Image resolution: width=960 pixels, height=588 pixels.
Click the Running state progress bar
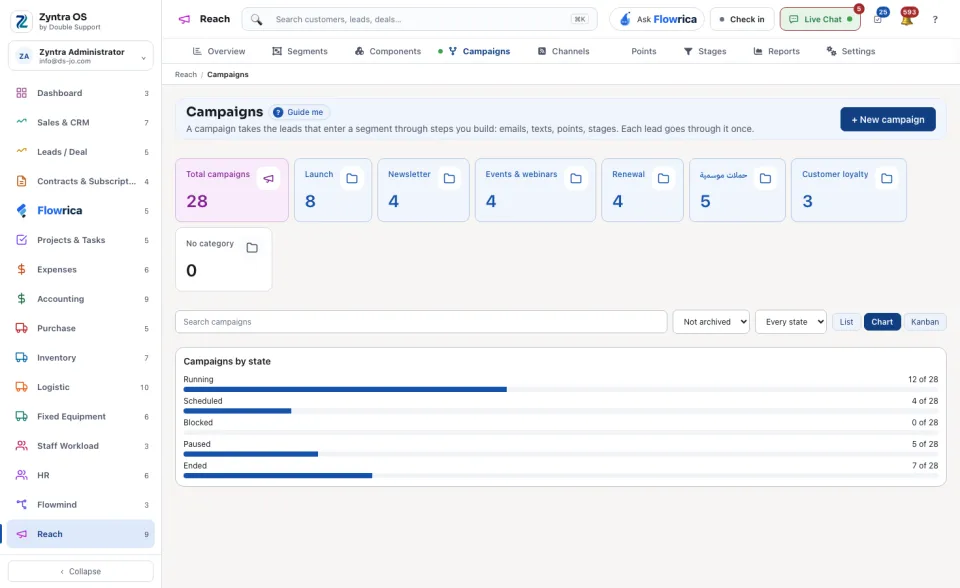point(561,389)
